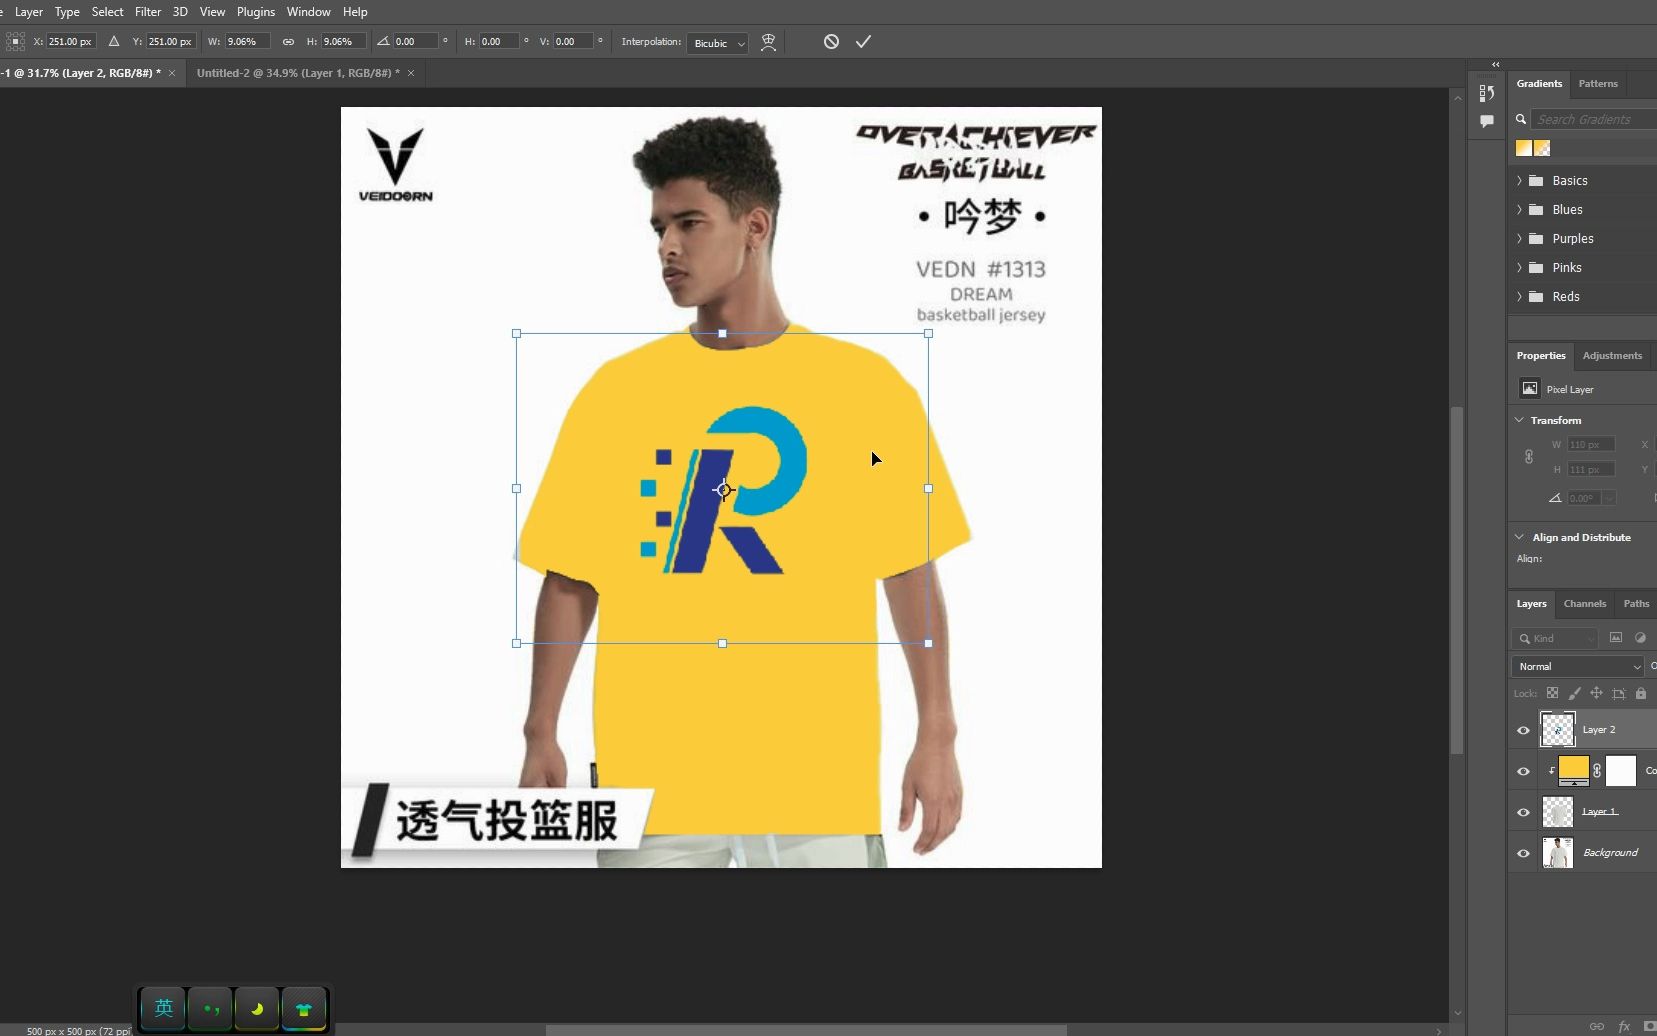This screenshot has width=1657, height=1036.
Task: Enable the link to maintain aspect ratio
Action: coord(288,42)
